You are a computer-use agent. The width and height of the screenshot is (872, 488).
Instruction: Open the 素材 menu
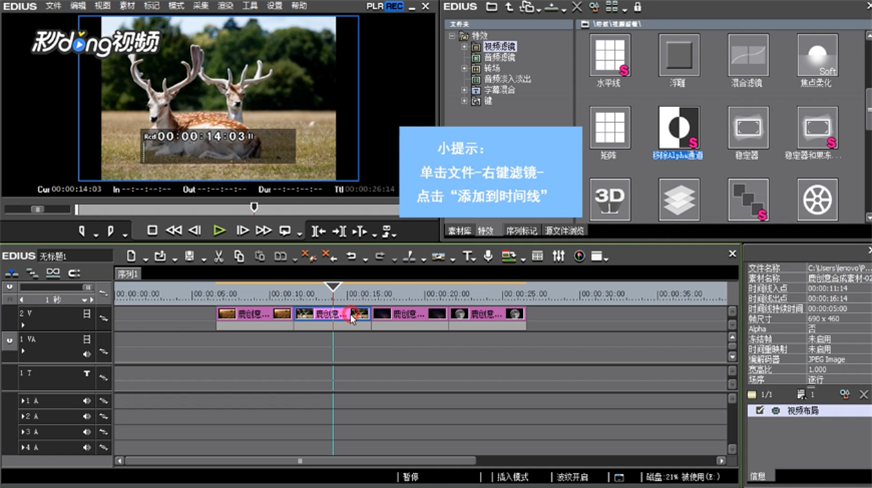click(x=127, y=6)
